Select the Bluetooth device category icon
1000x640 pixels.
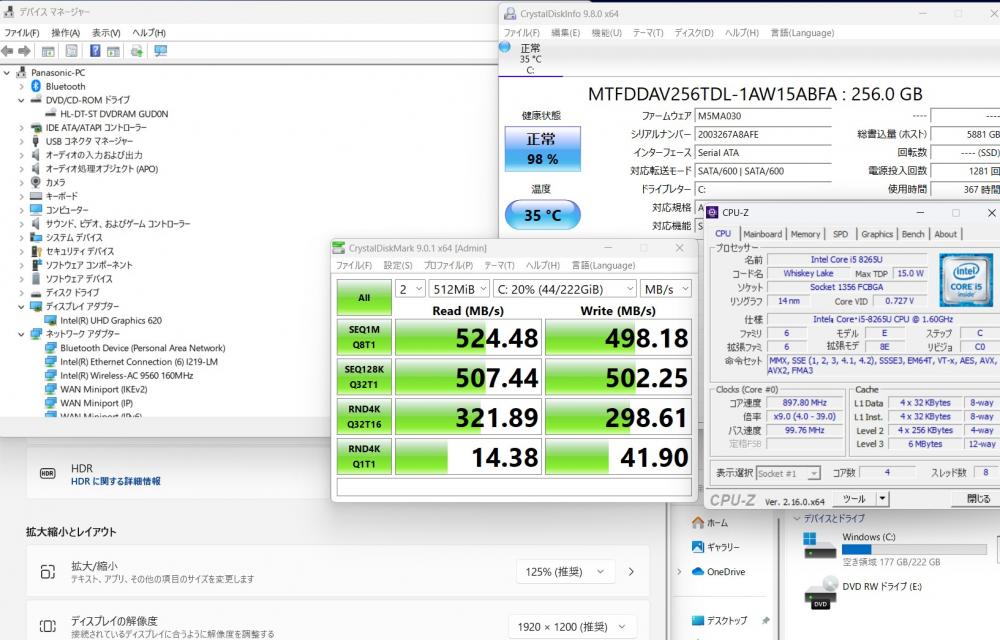pyautogui.click(x=36, y=86)
